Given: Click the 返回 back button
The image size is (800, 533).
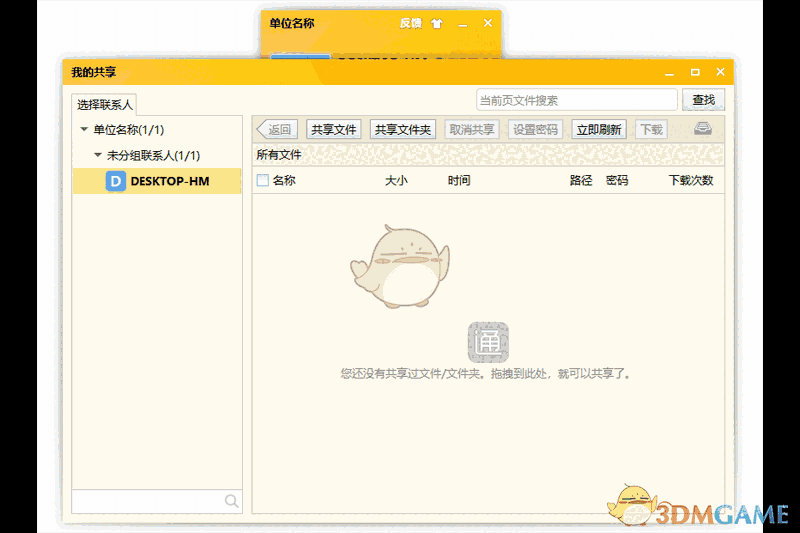Looking at the screenshot, I should coord(277,130).
